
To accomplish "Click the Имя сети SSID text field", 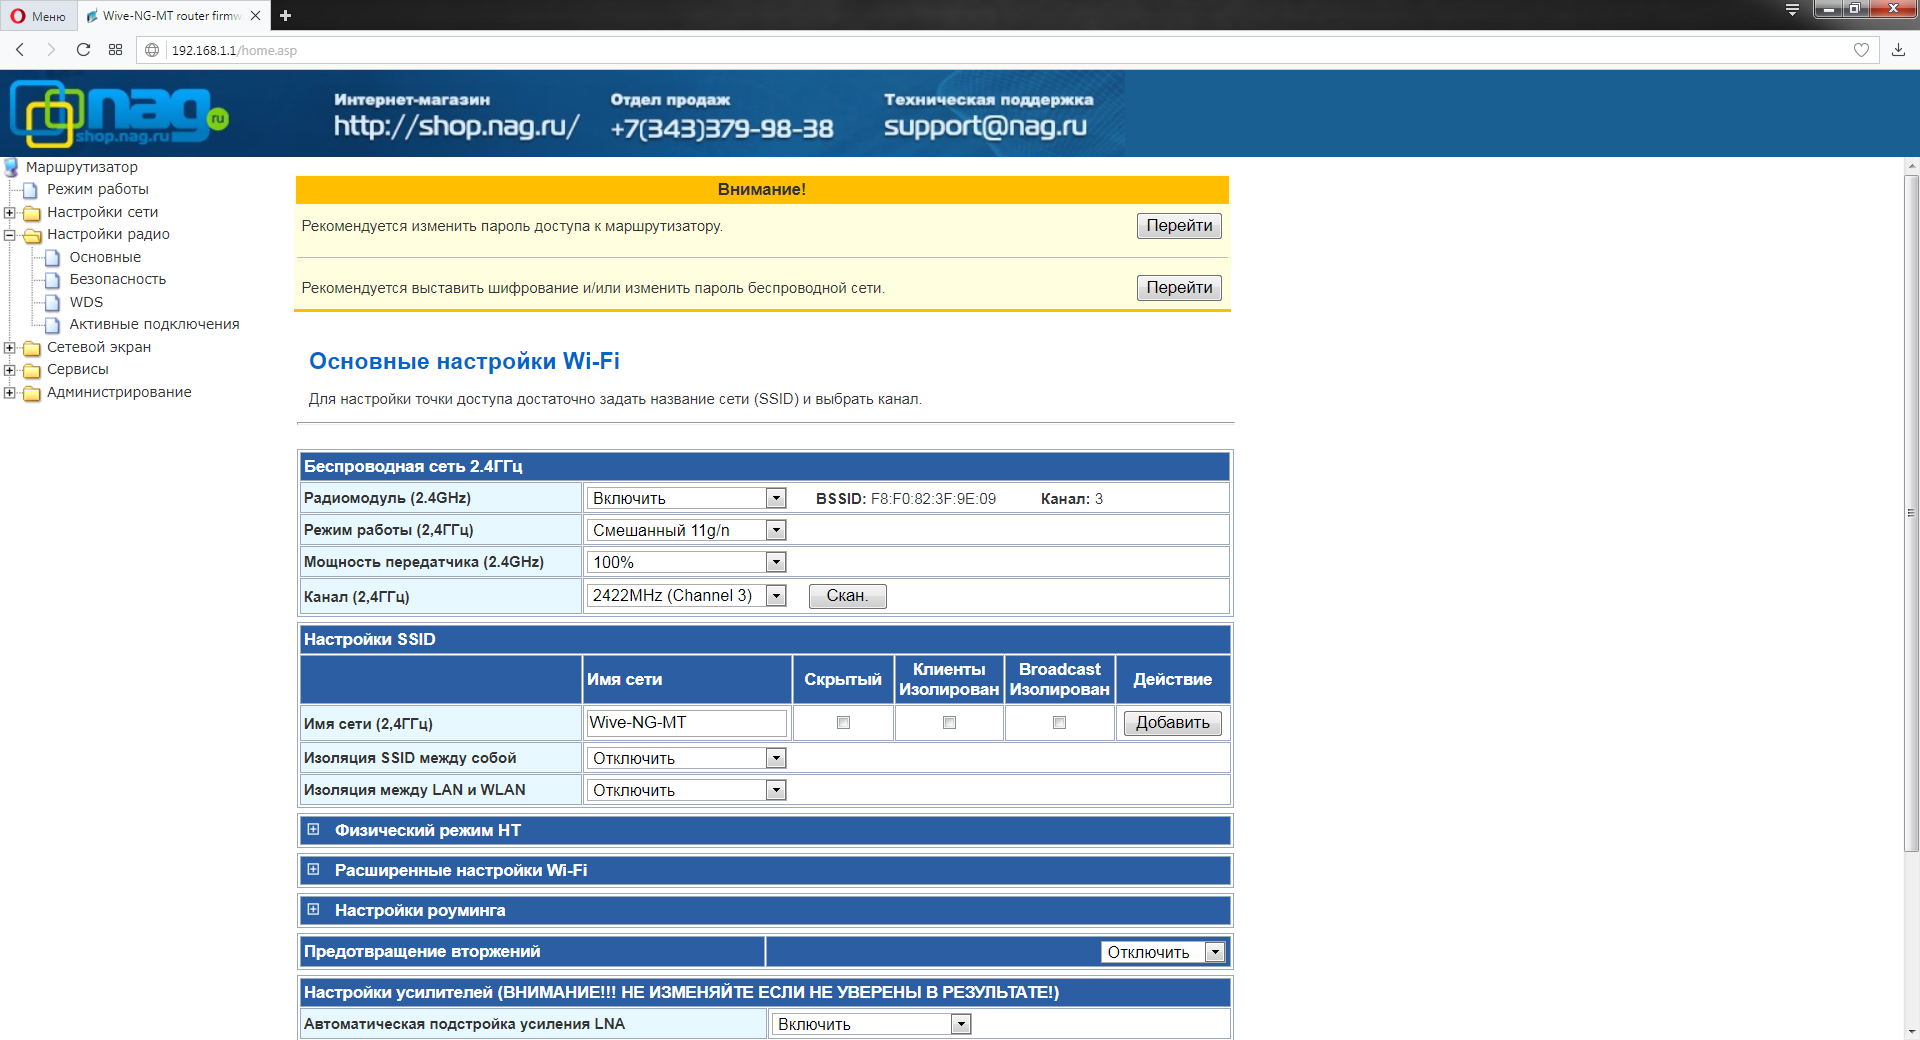I will [686, 723].
